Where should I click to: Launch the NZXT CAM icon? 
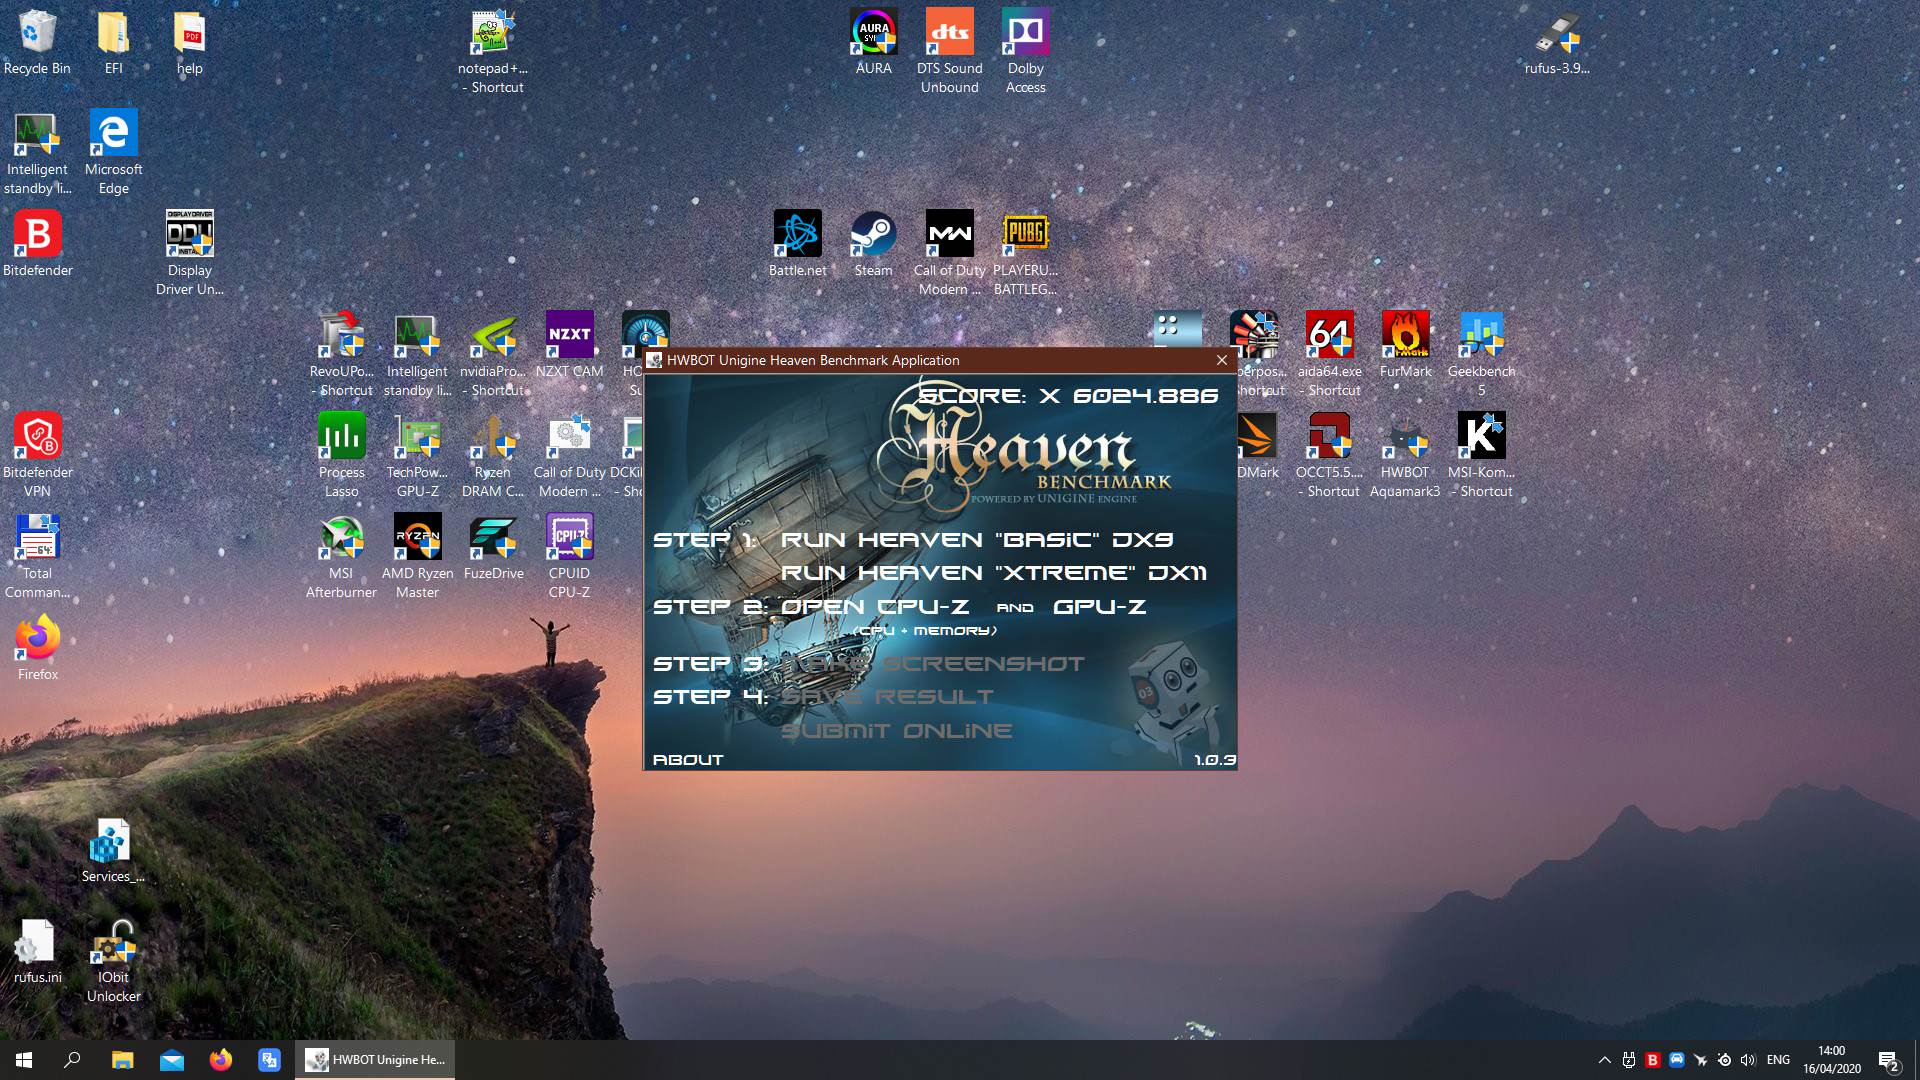tap(569, 346)
